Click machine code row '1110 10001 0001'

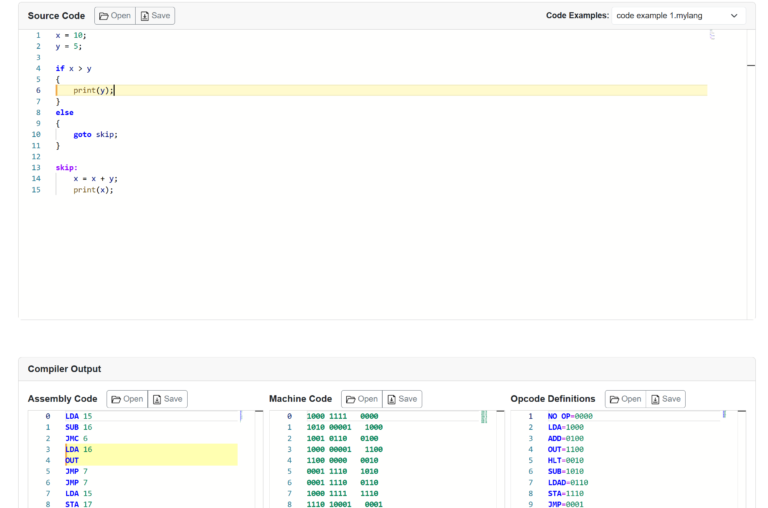click(345, 504)
